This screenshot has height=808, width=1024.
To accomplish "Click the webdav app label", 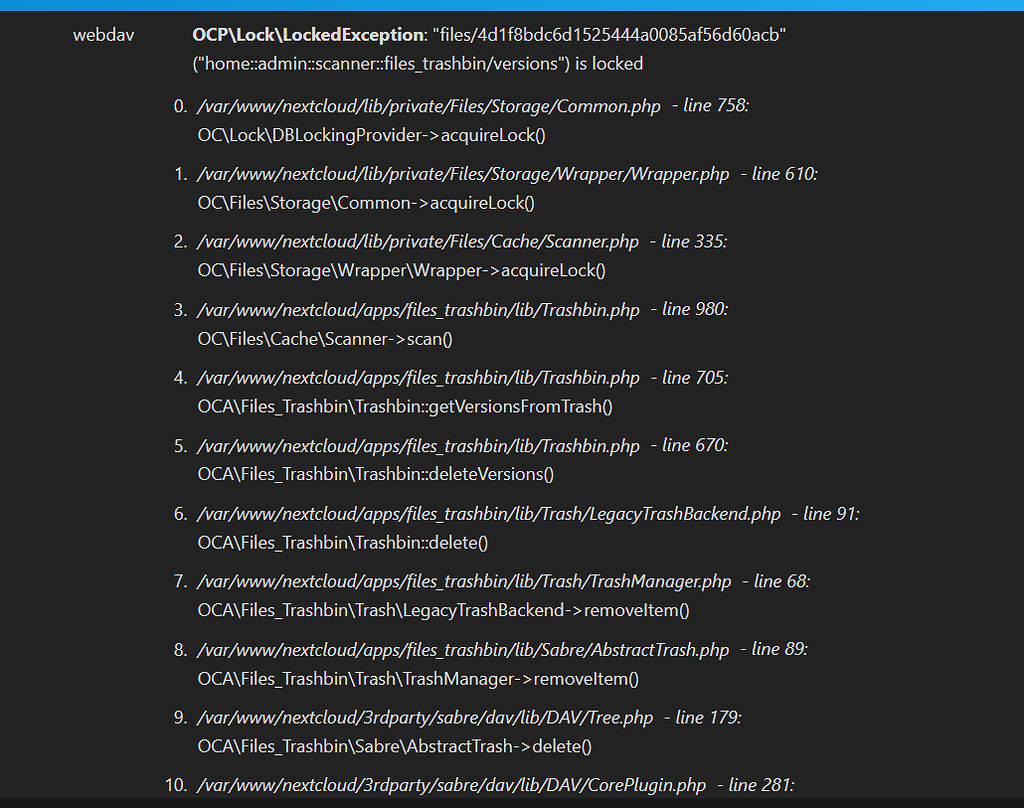I will coord(101,35).
